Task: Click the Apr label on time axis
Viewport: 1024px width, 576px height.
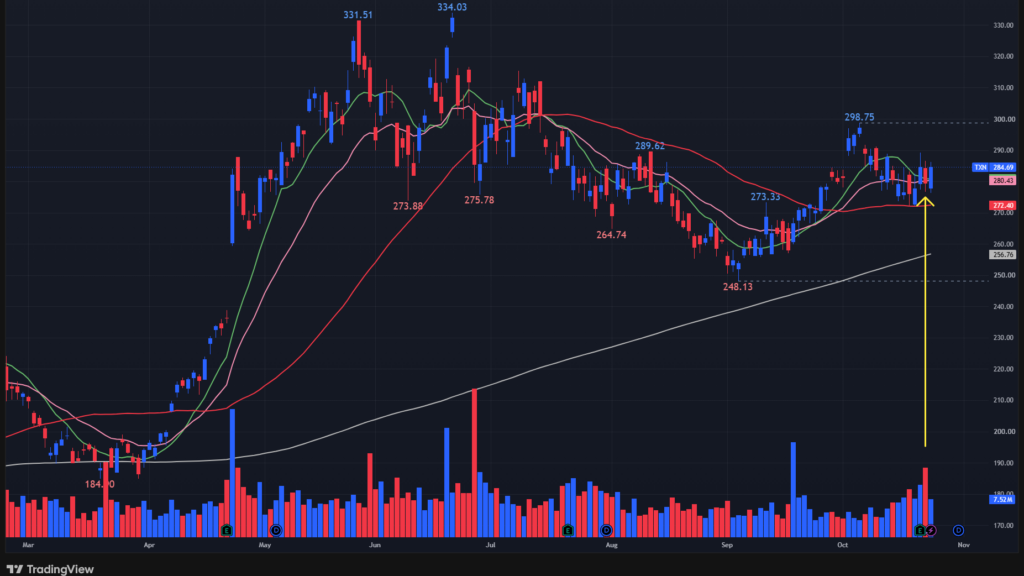Action: click(149, 545)
